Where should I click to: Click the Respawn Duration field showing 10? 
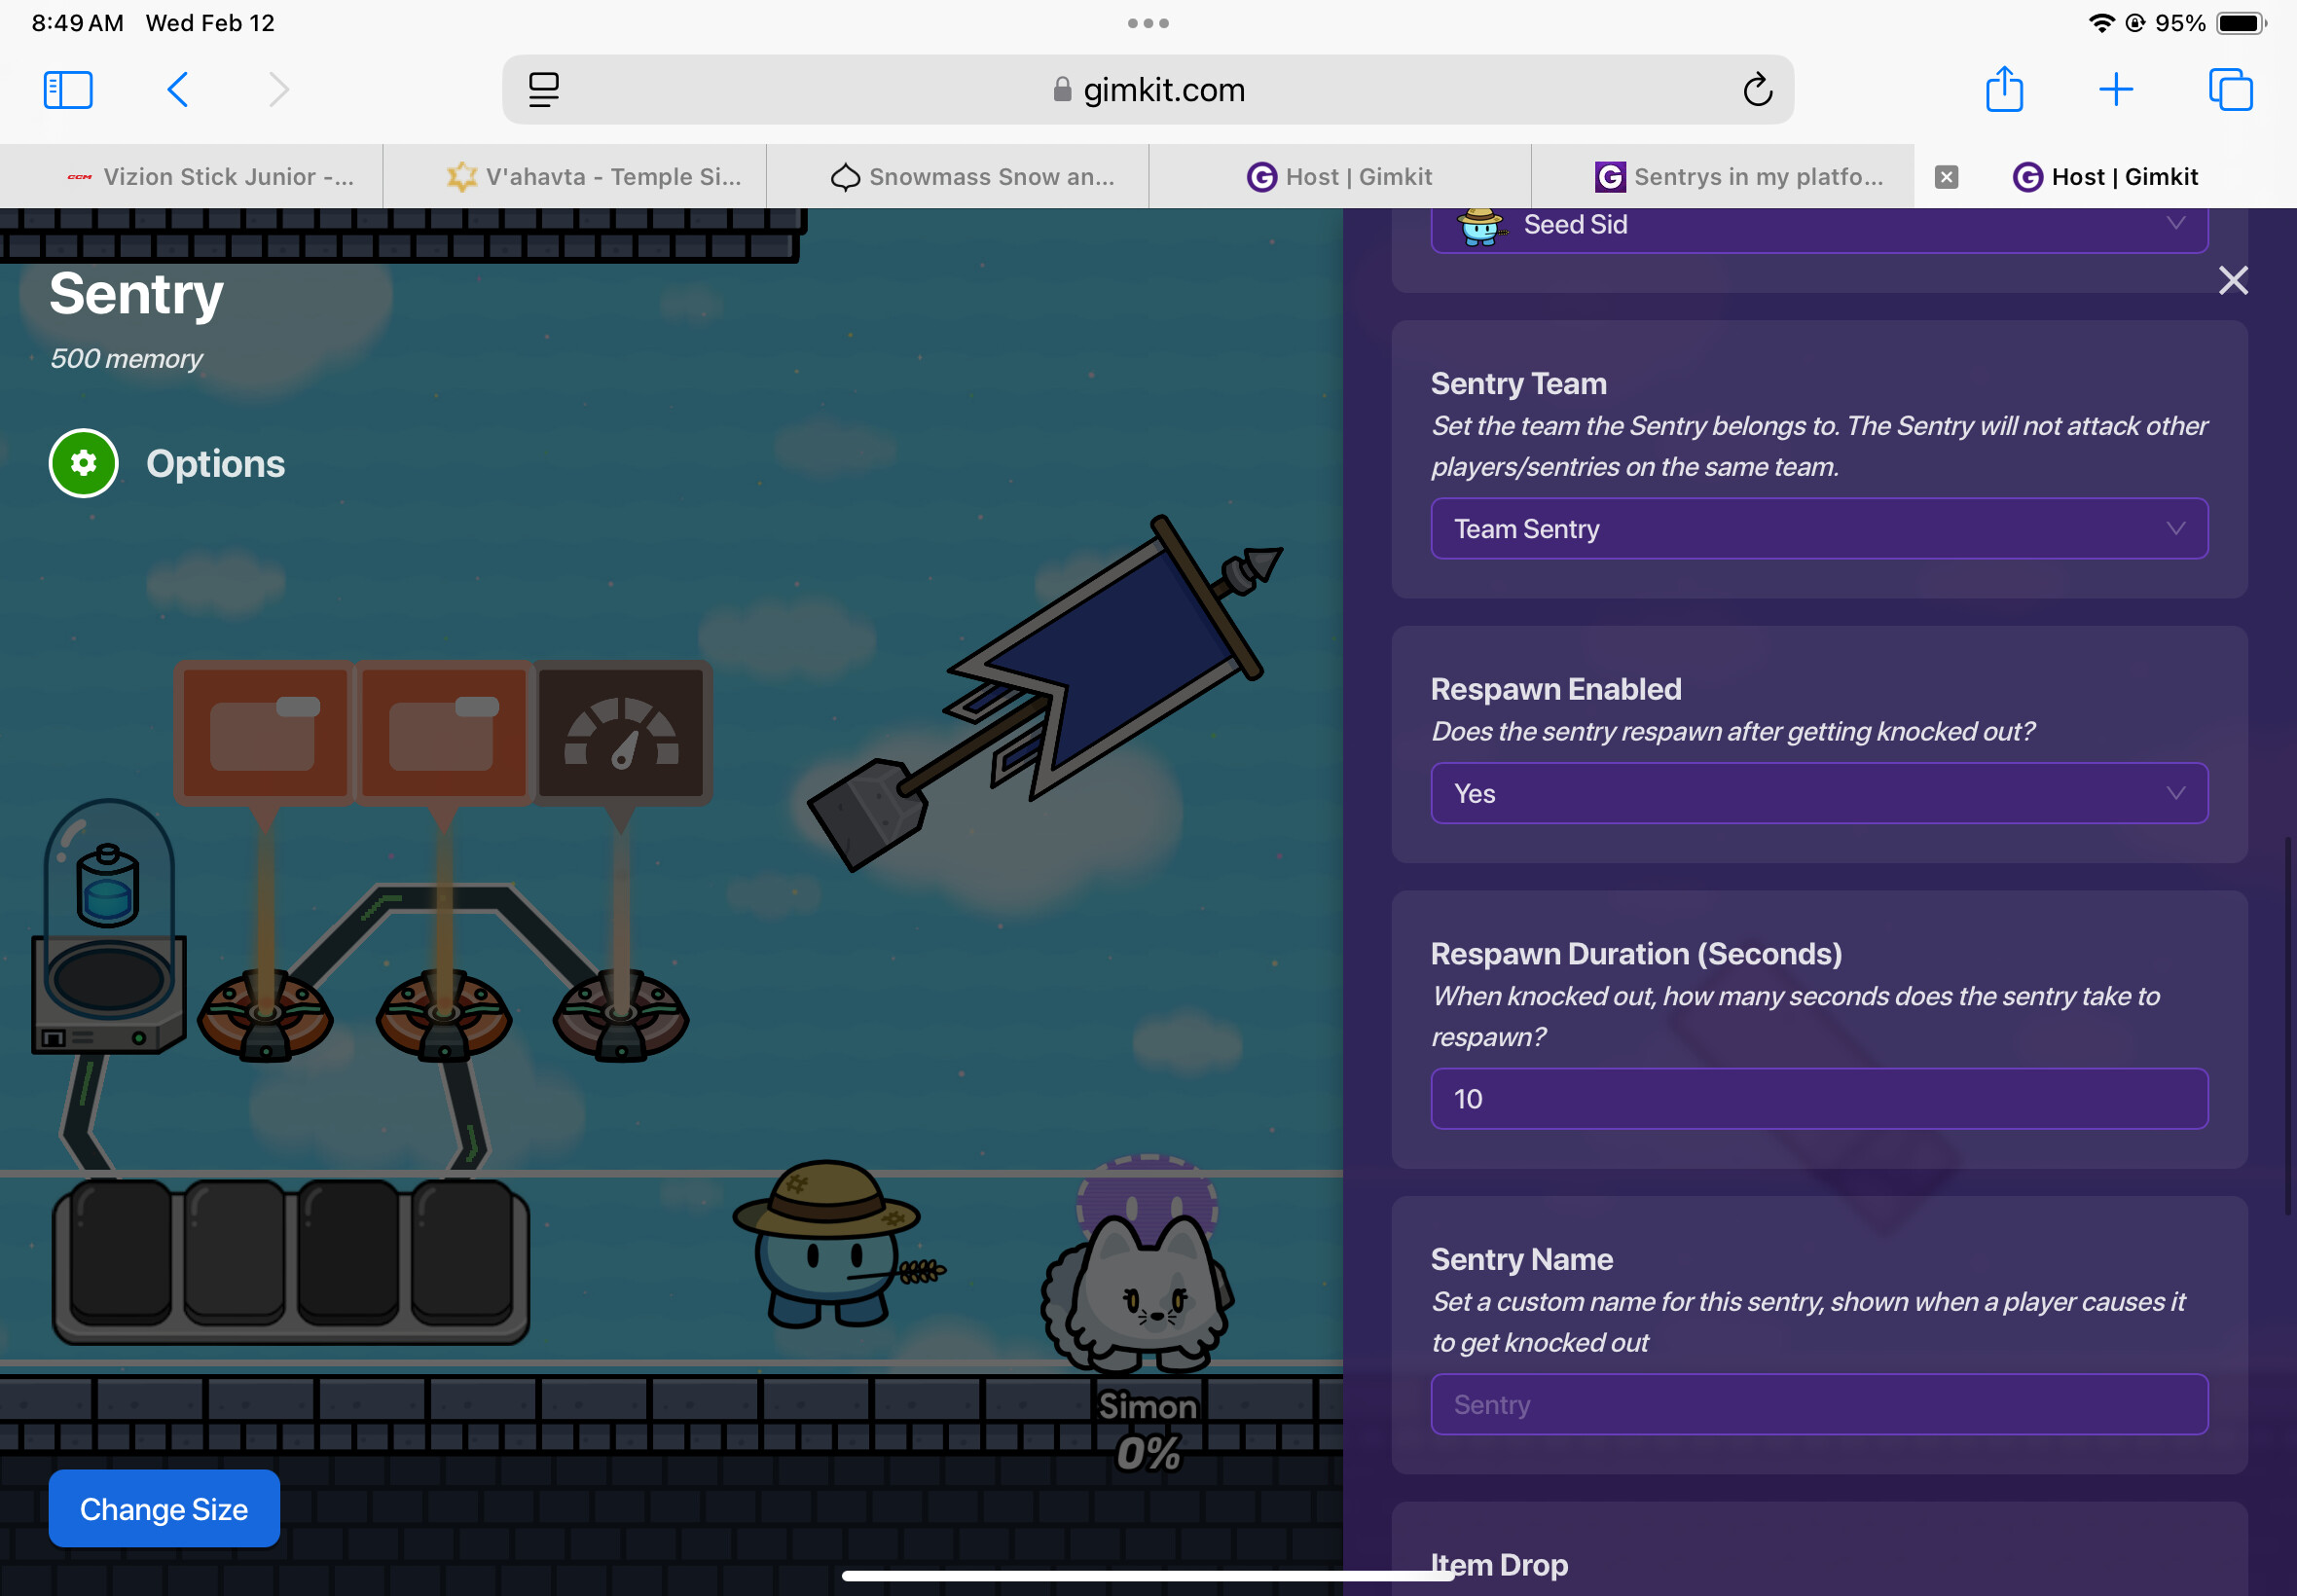click(1818, 1098)
